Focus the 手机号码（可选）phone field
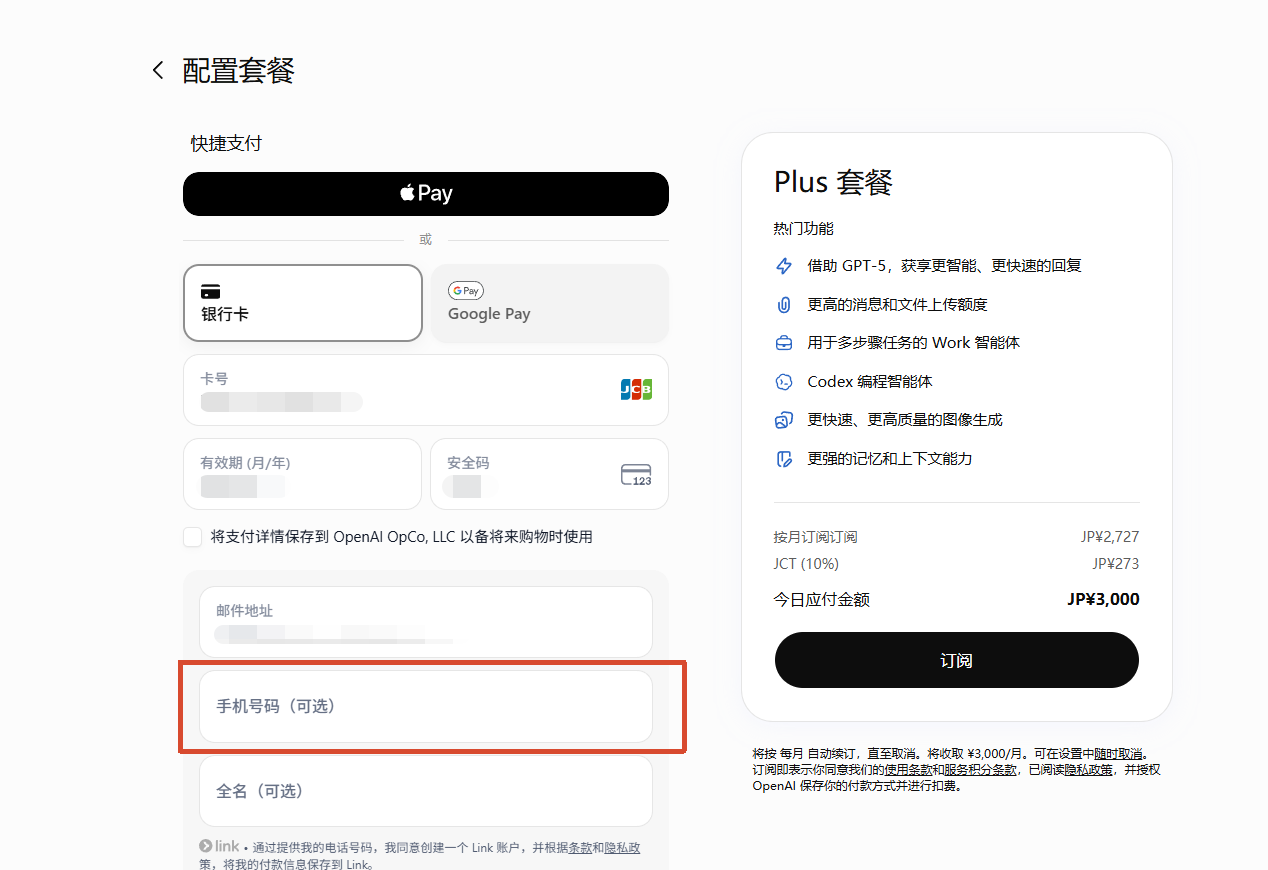1268x870 pixels. [x=426, y=706]
